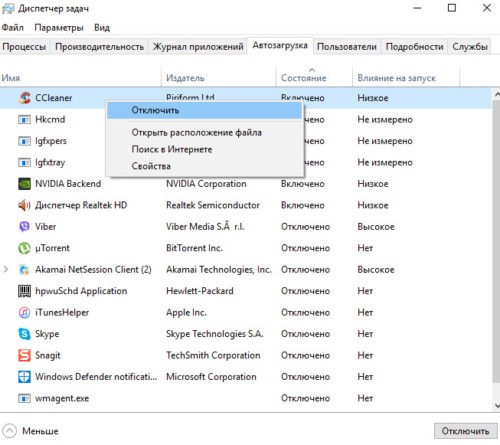Click Отключено status in the Snagit row
The height and width of the screenshot is (445, 500).
[x=305, y=355]
